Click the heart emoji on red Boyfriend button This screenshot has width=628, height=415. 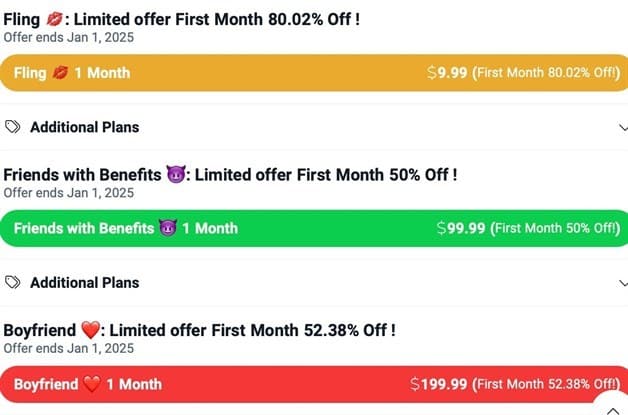[92, 384]
